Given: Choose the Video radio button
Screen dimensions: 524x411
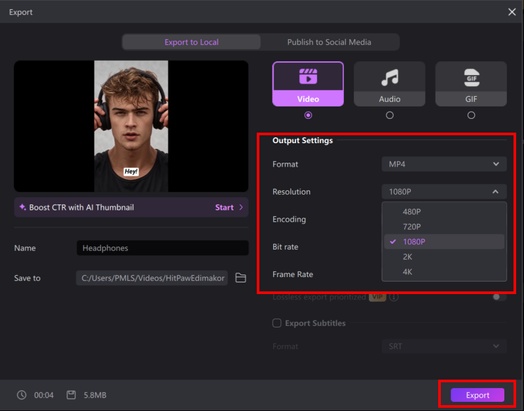Looking at the screenshot, I should (x=308, y=115).
